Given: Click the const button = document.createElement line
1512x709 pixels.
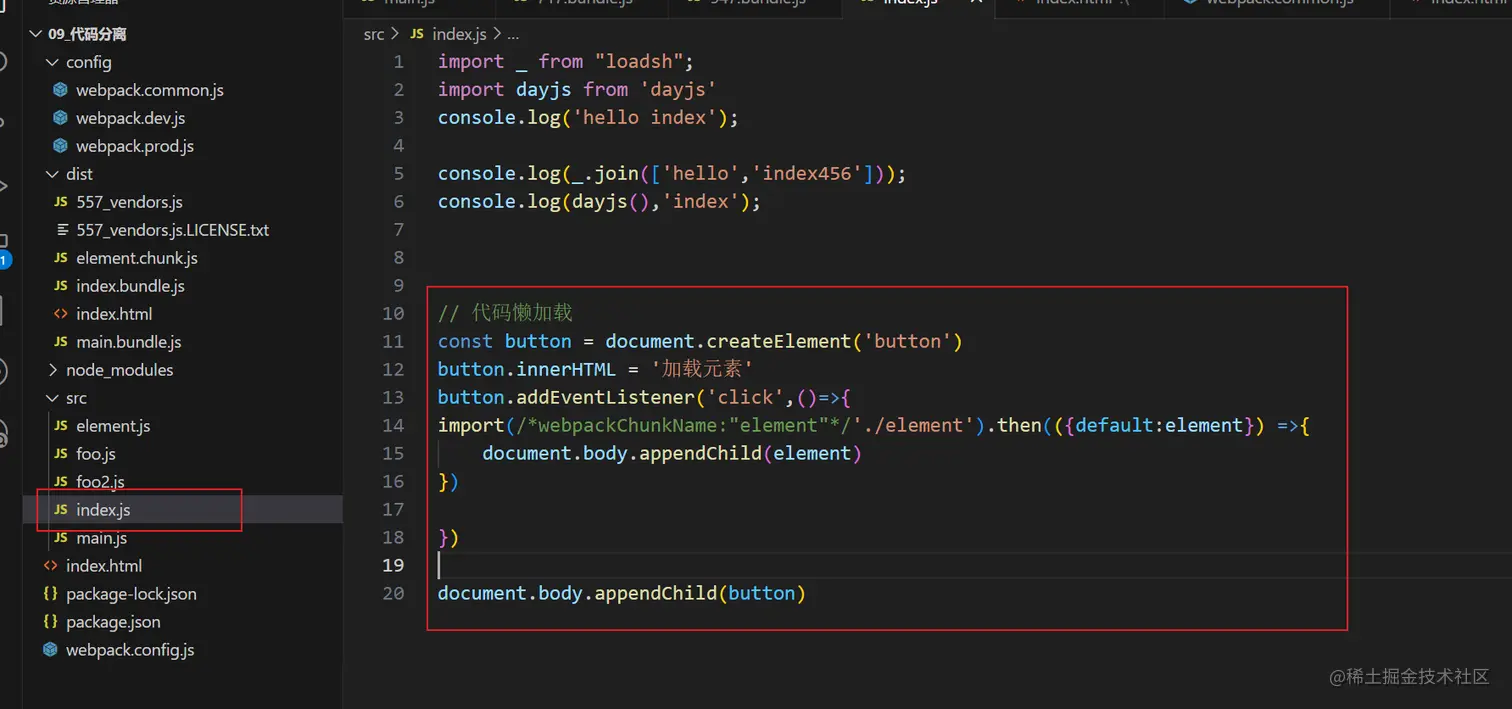Looking at the screenshot, I should [700, 342].
